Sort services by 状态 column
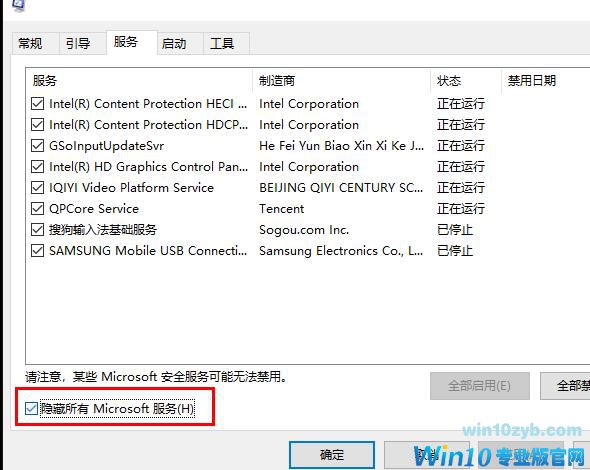The height and width of the screenshot is (470, 590). pos(466,81)
